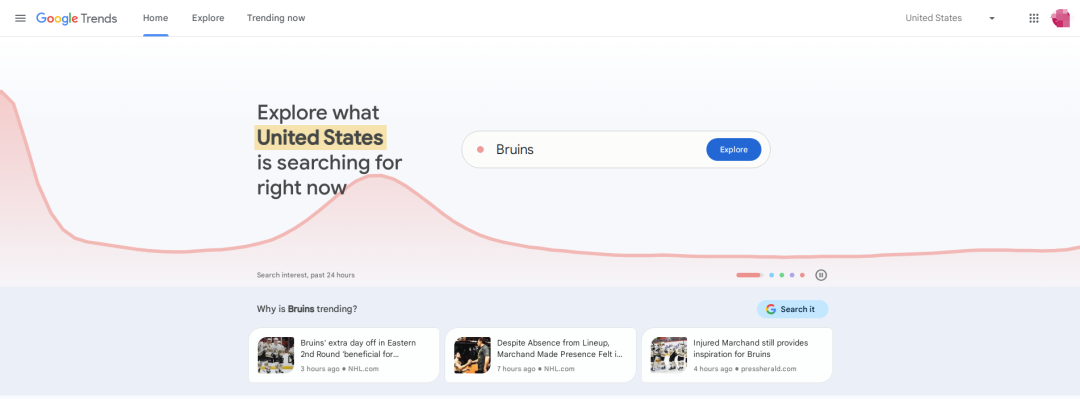The width and height of the screenshot is (1080, 399).
Task: Open the Google apps grid
Action: [x=1034, y=18]
